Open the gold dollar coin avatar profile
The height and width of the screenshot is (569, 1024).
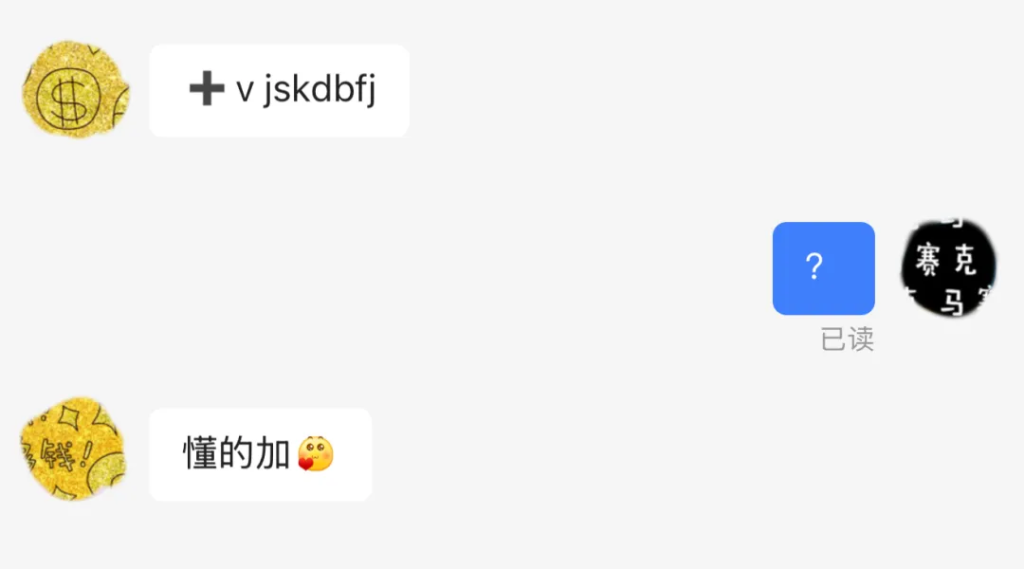(x=76, y=89)
